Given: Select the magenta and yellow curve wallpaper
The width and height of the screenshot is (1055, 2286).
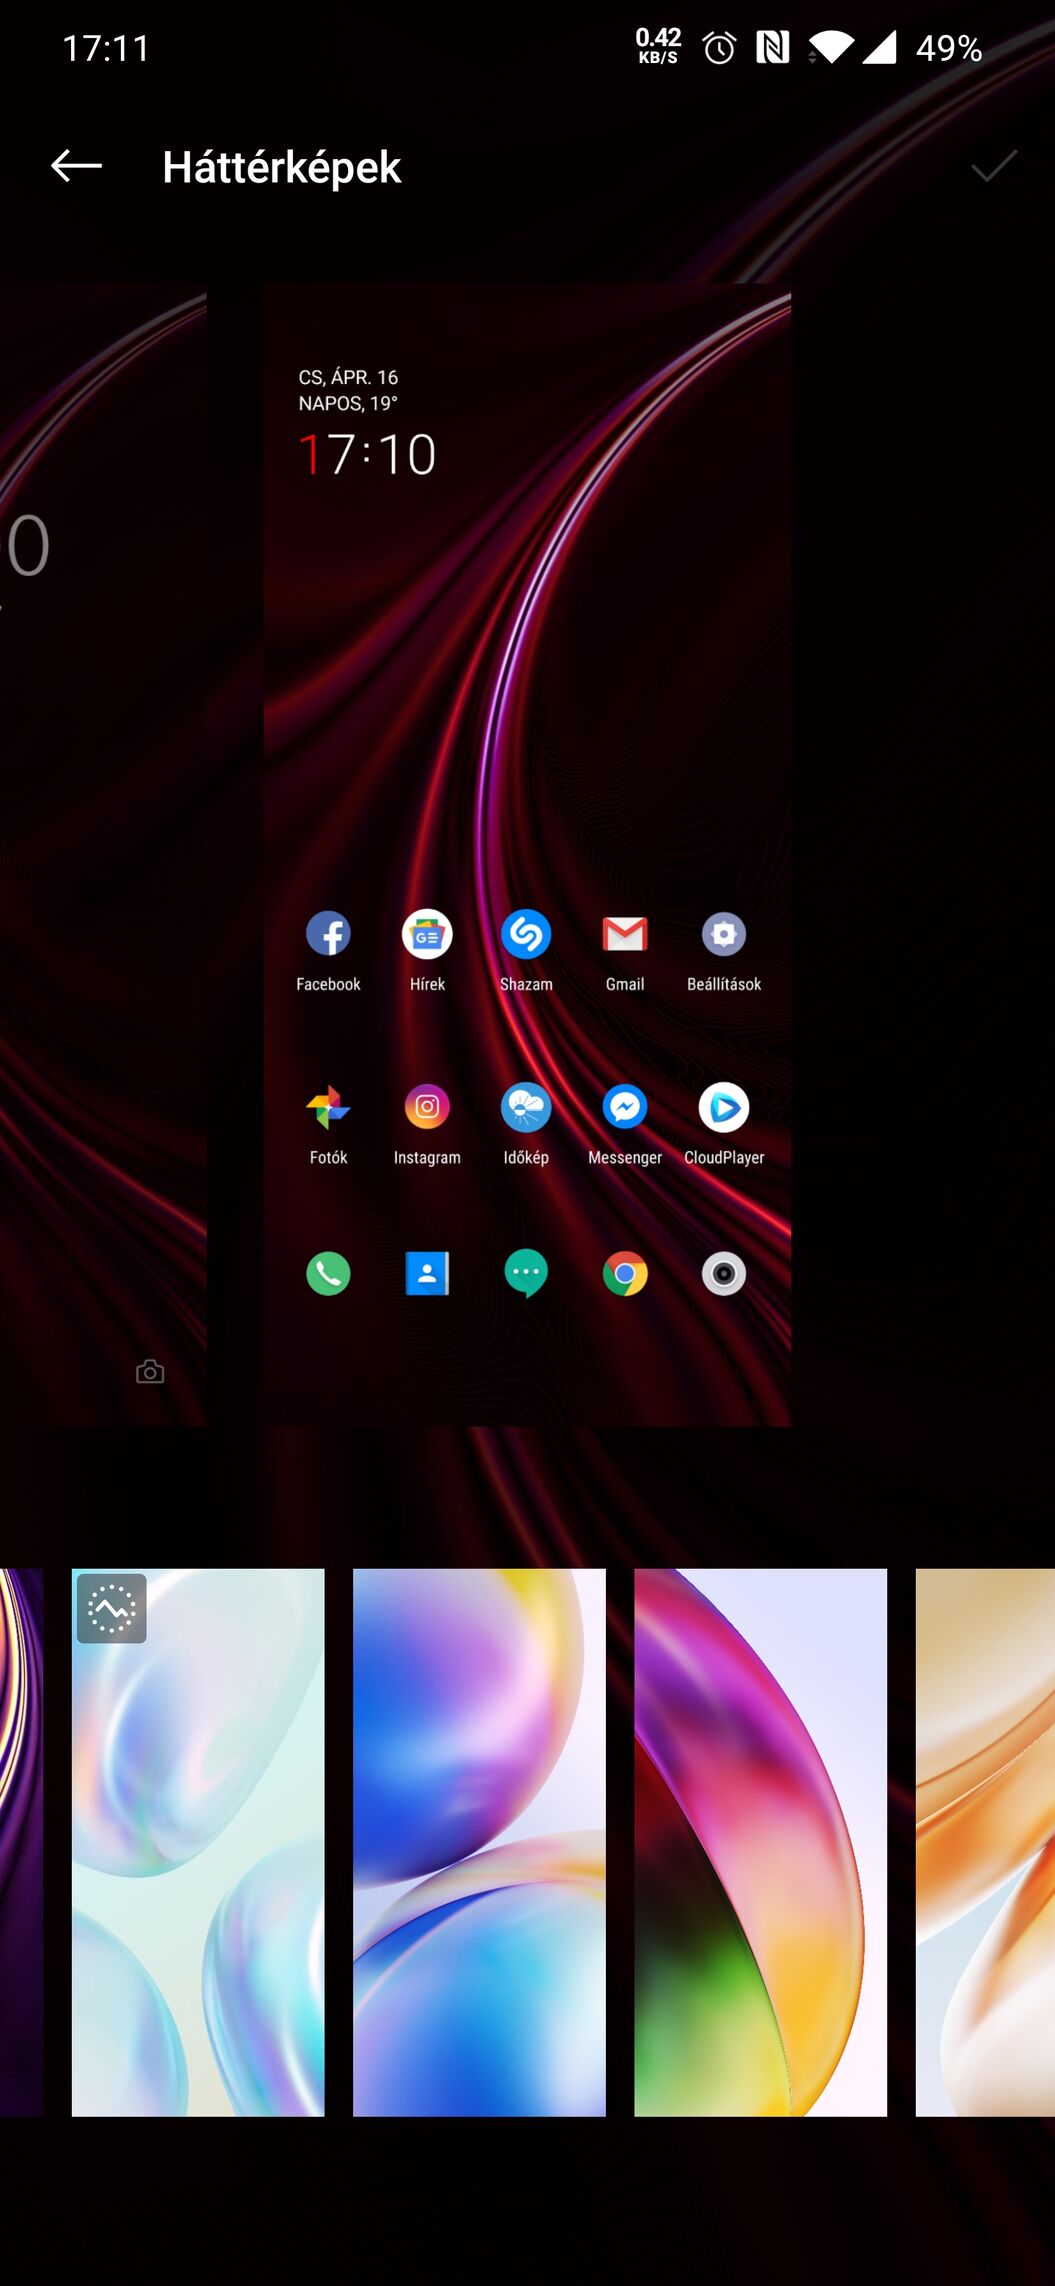Looking at the screenshot, I should pos(760,1842).
